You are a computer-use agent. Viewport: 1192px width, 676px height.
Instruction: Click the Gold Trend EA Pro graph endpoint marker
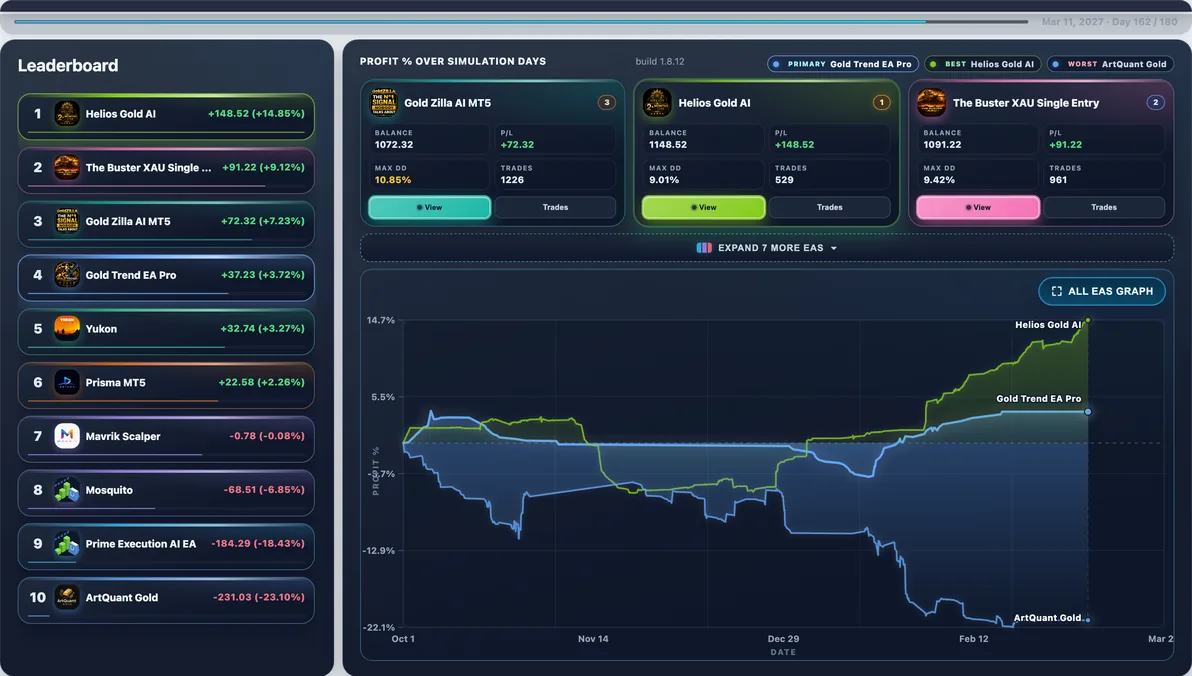[x=1088, y=411]
